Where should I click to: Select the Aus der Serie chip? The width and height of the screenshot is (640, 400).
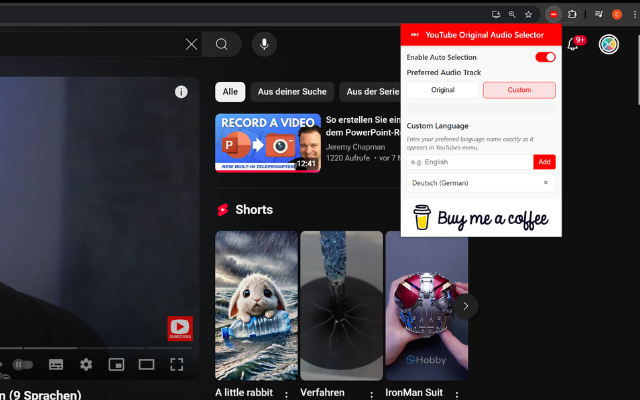point(370,92)
